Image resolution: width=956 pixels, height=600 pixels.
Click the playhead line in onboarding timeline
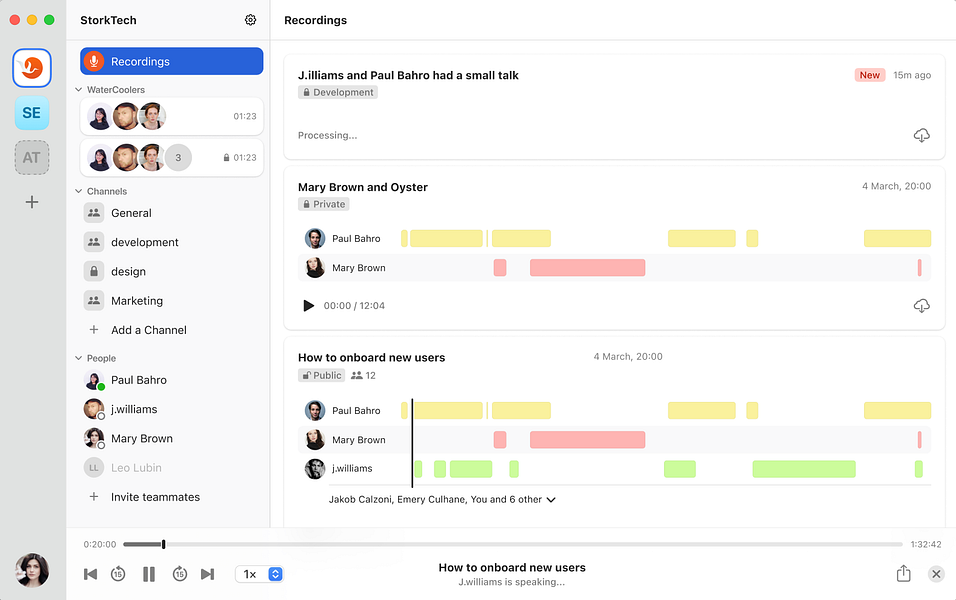412,443
